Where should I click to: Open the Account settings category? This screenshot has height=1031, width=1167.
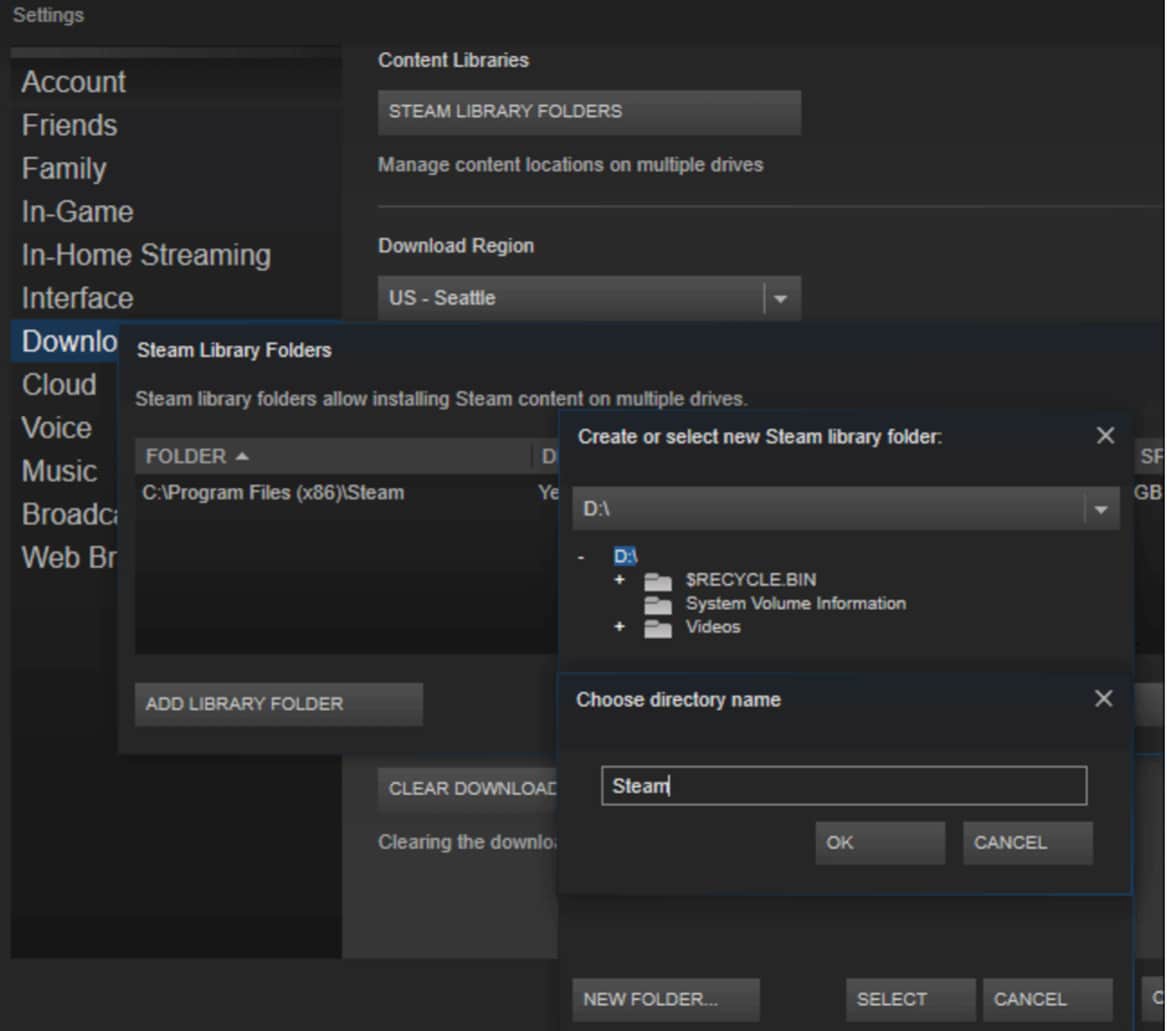73,81
